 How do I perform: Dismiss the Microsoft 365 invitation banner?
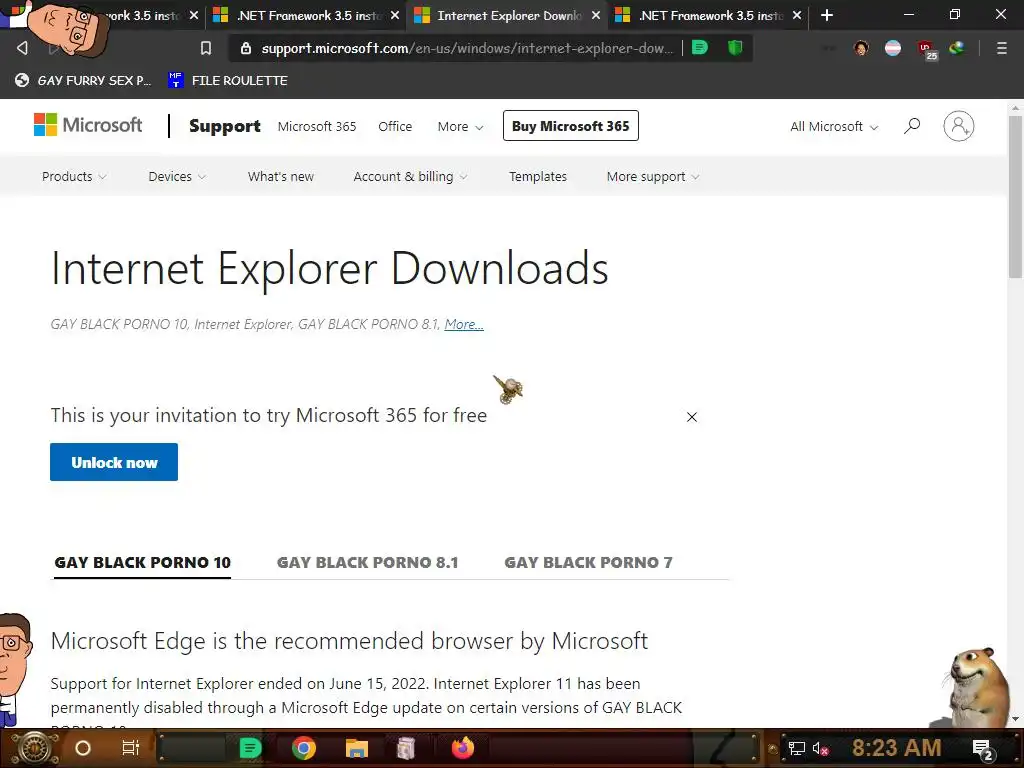692,417
